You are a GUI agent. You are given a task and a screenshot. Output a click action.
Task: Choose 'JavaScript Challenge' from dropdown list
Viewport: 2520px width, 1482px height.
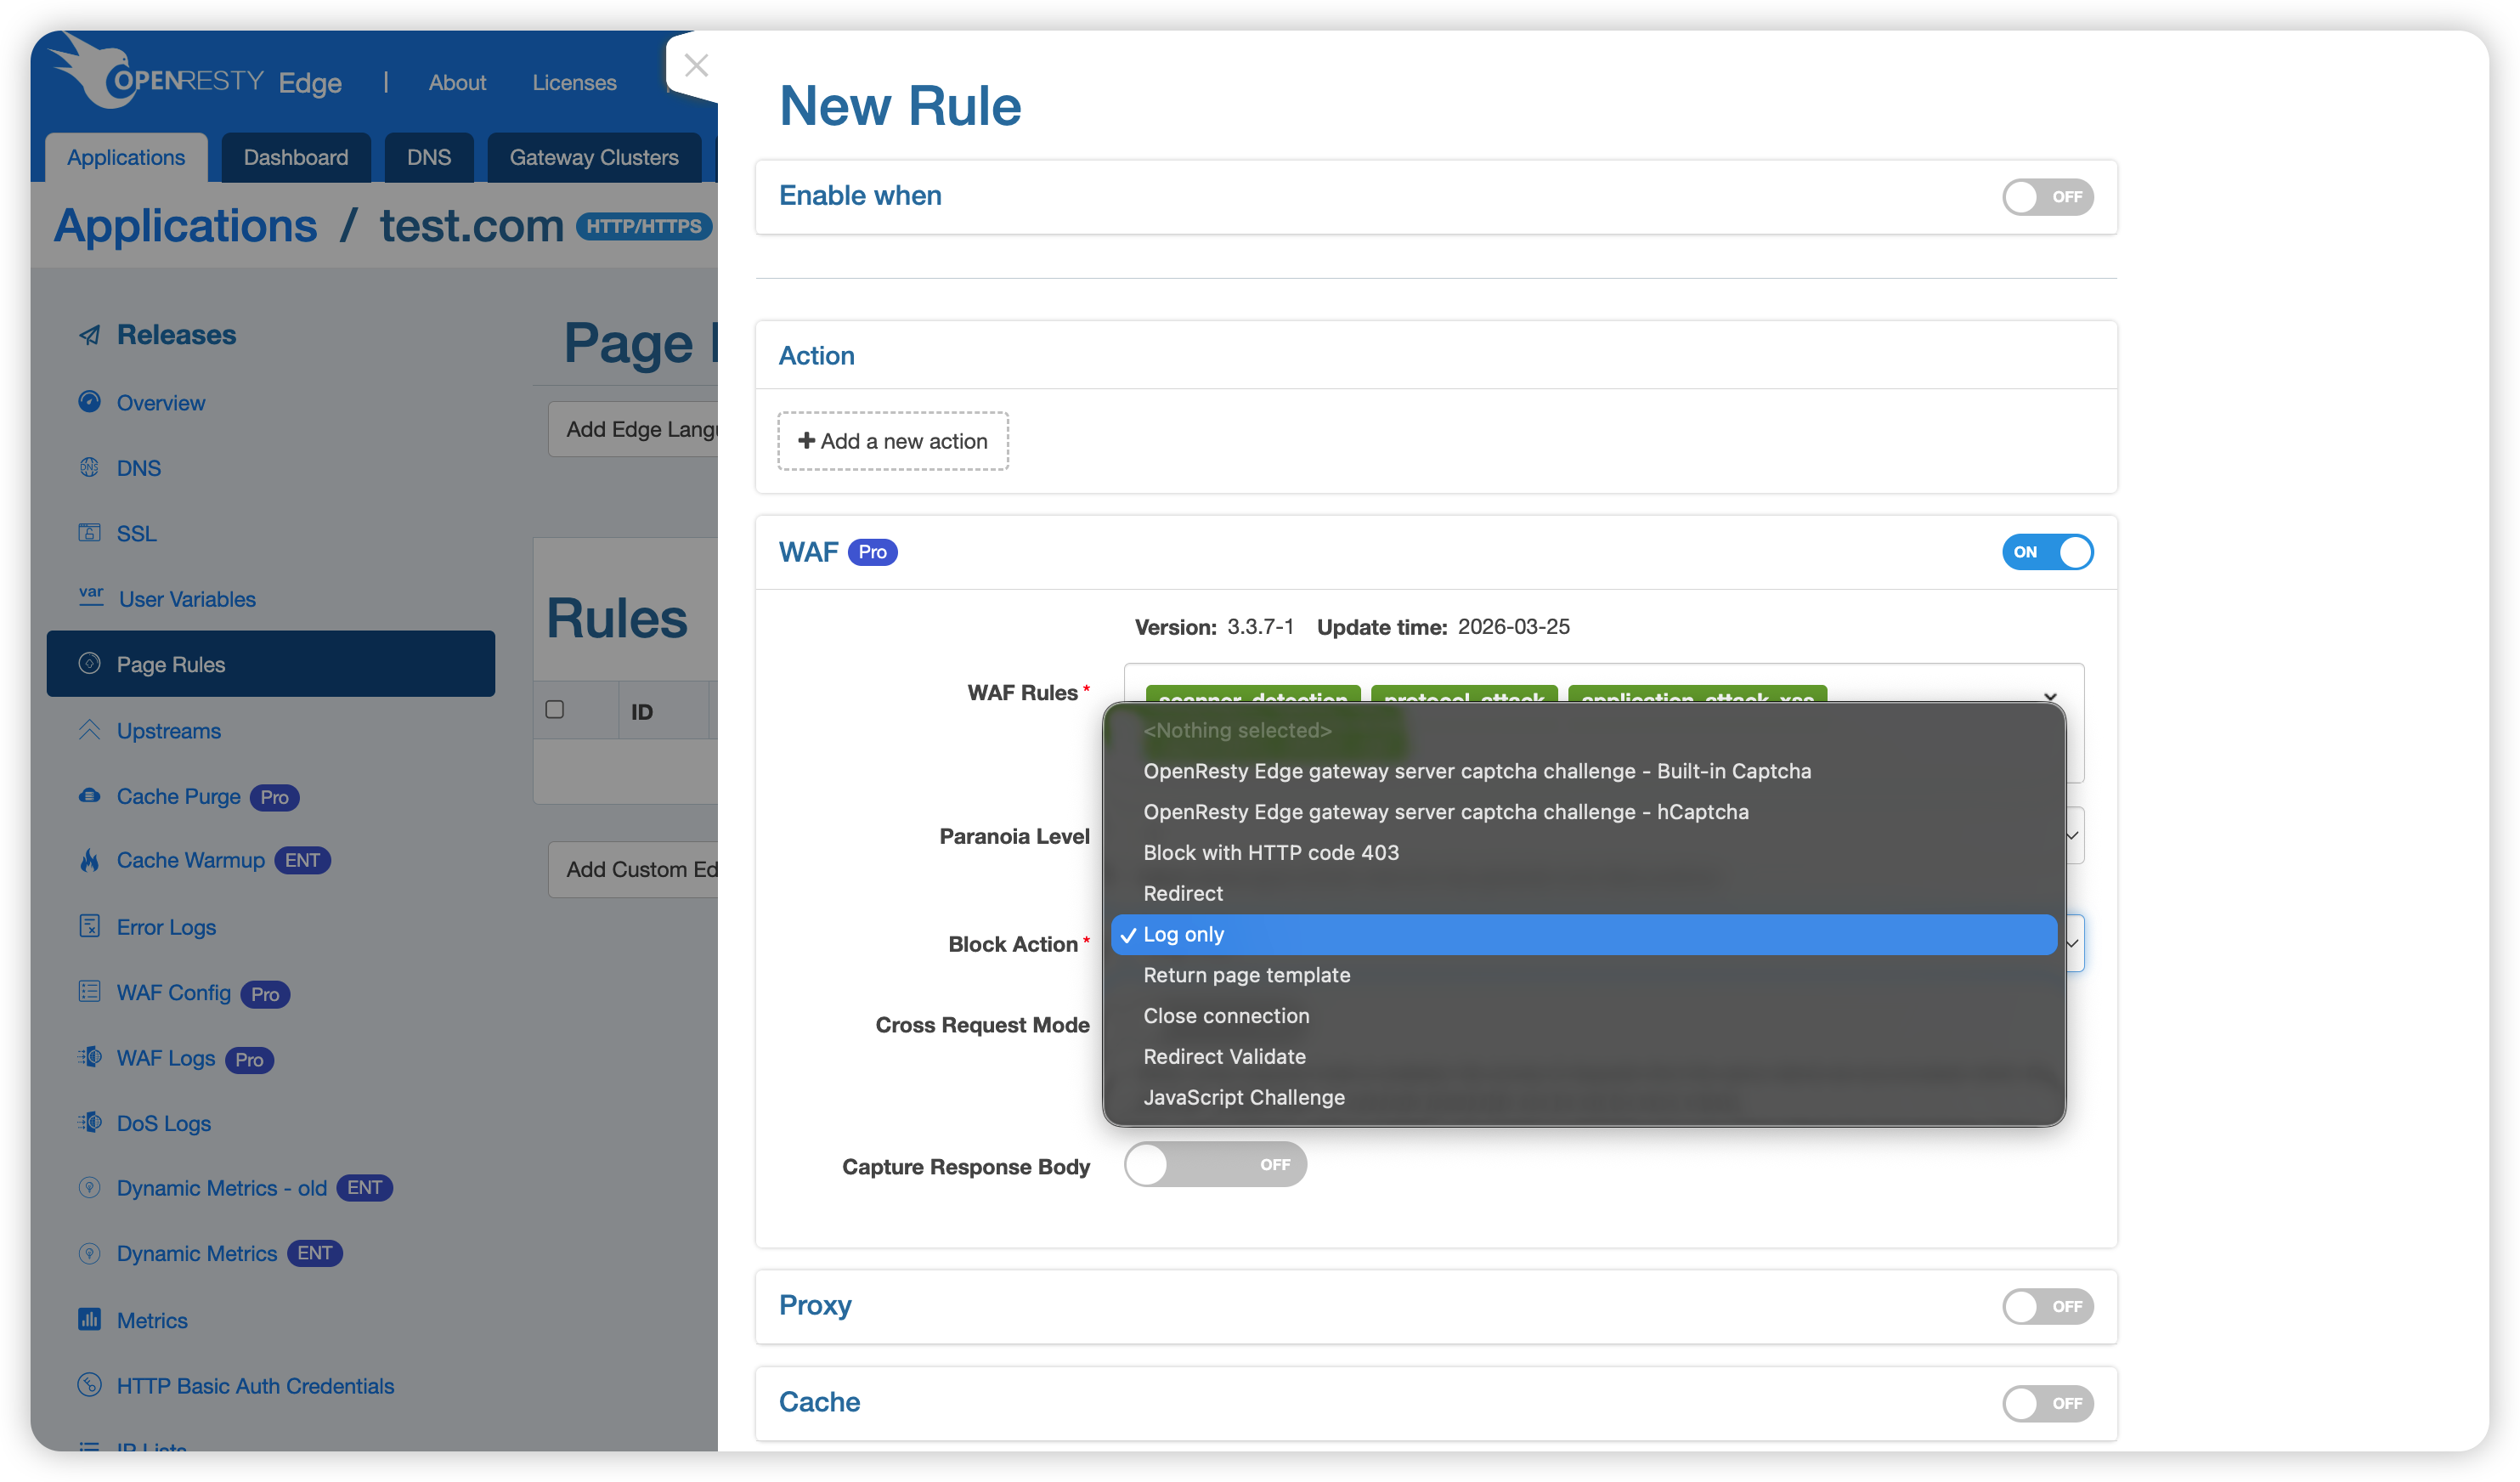(1243, 1097)
